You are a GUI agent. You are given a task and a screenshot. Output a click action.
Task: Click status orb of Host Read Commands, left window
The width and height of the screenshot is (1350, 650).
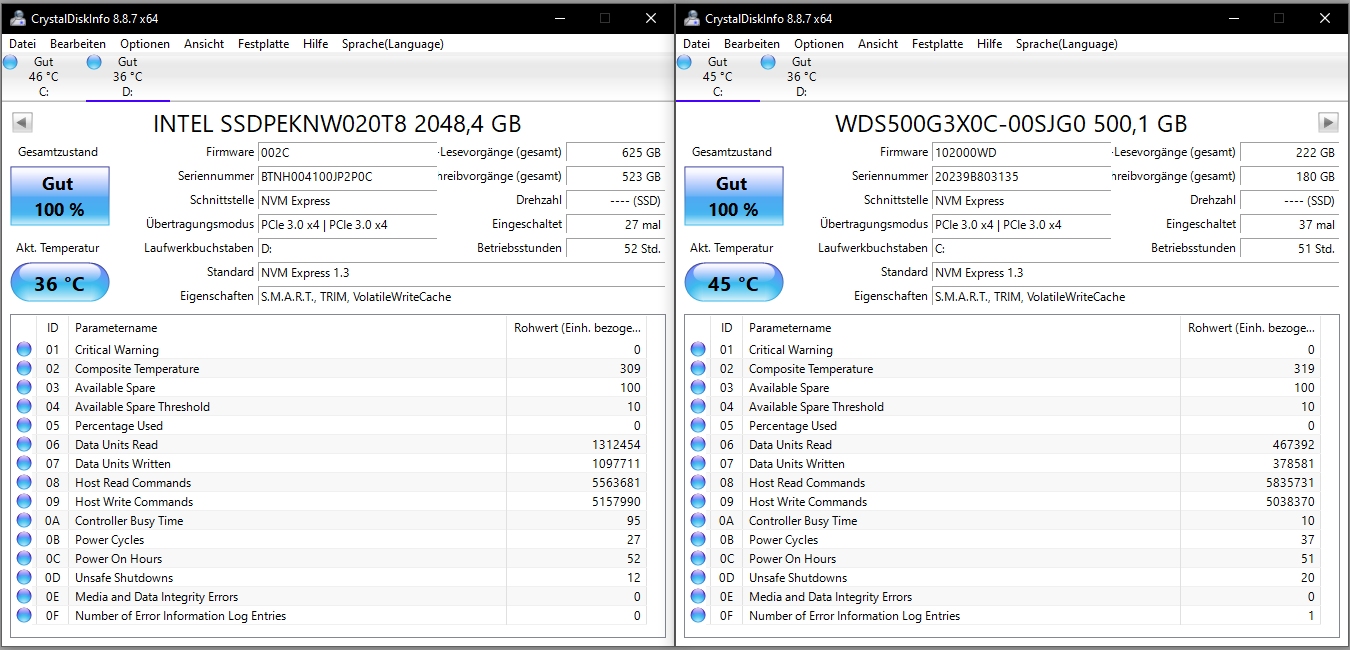pyautogui.click(x=24, y=483)
